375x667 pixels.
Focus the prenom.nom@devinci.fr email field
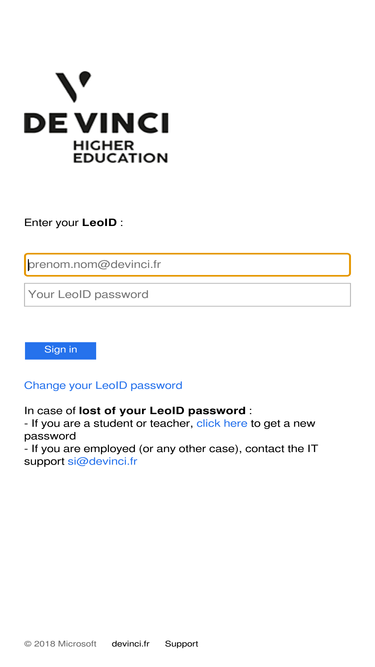pos(187,265)
